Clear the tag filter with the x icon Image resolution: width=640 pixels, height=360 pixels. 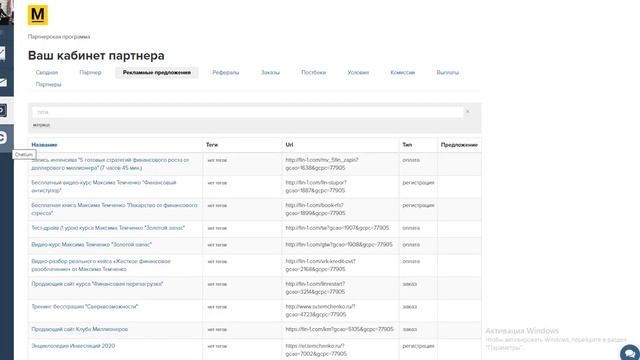coord(468,112)
